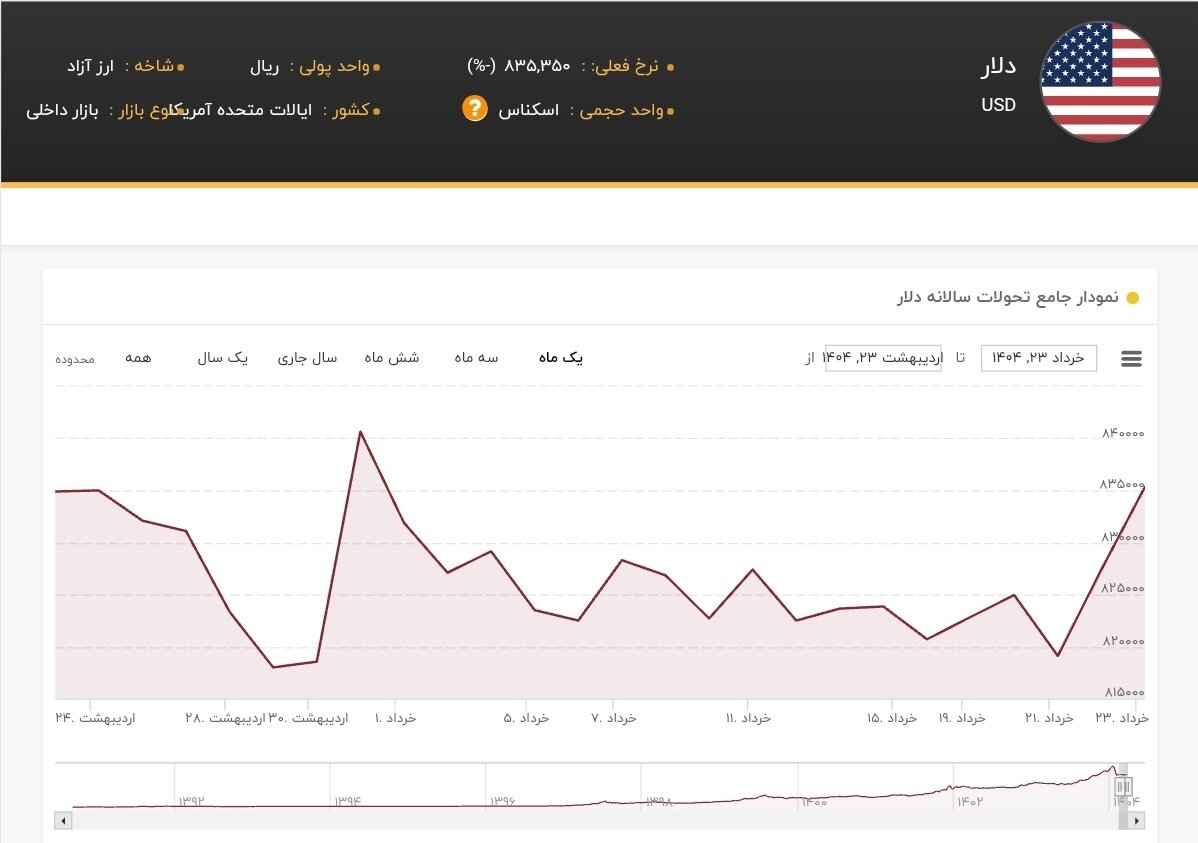Select the یک سال range
Viewport: 1198px width, 843px height.
222,357
